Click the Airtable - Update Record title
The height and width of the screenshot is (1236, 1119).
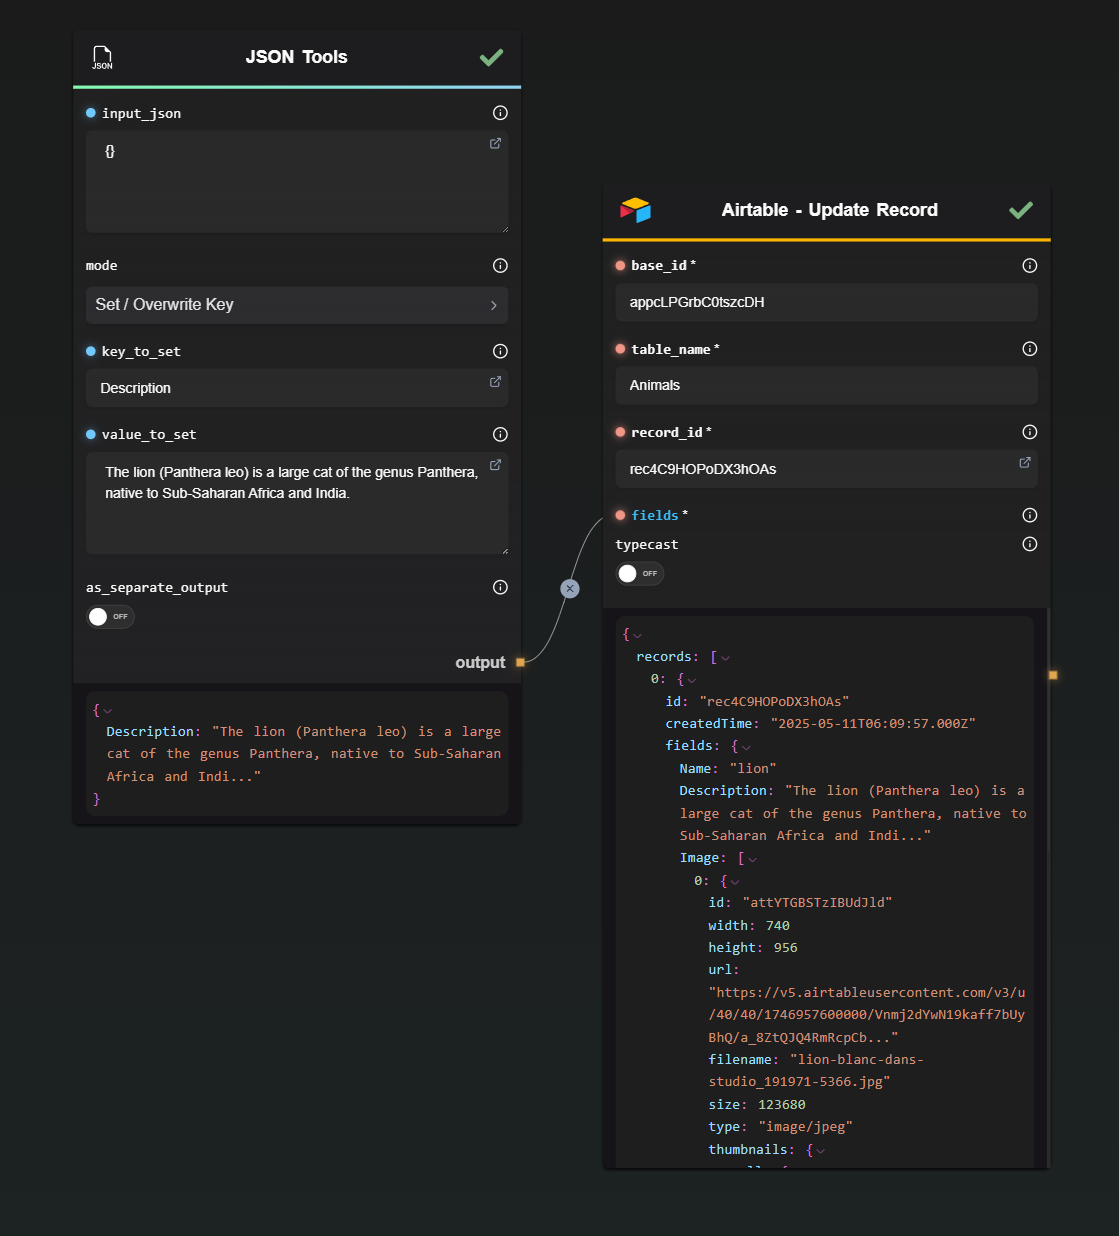click(x=830, y=210)
